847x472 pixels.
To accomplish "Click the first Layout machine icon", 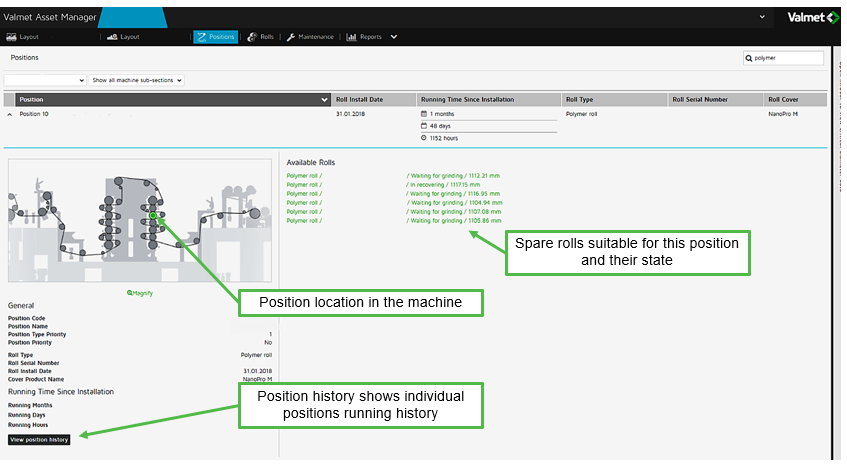I will click(11, 37).
